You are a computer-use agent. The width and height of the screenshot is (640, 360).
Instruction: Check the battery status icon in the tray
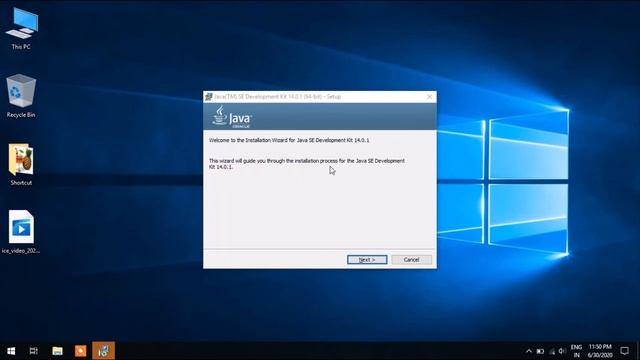coord(540,351)
